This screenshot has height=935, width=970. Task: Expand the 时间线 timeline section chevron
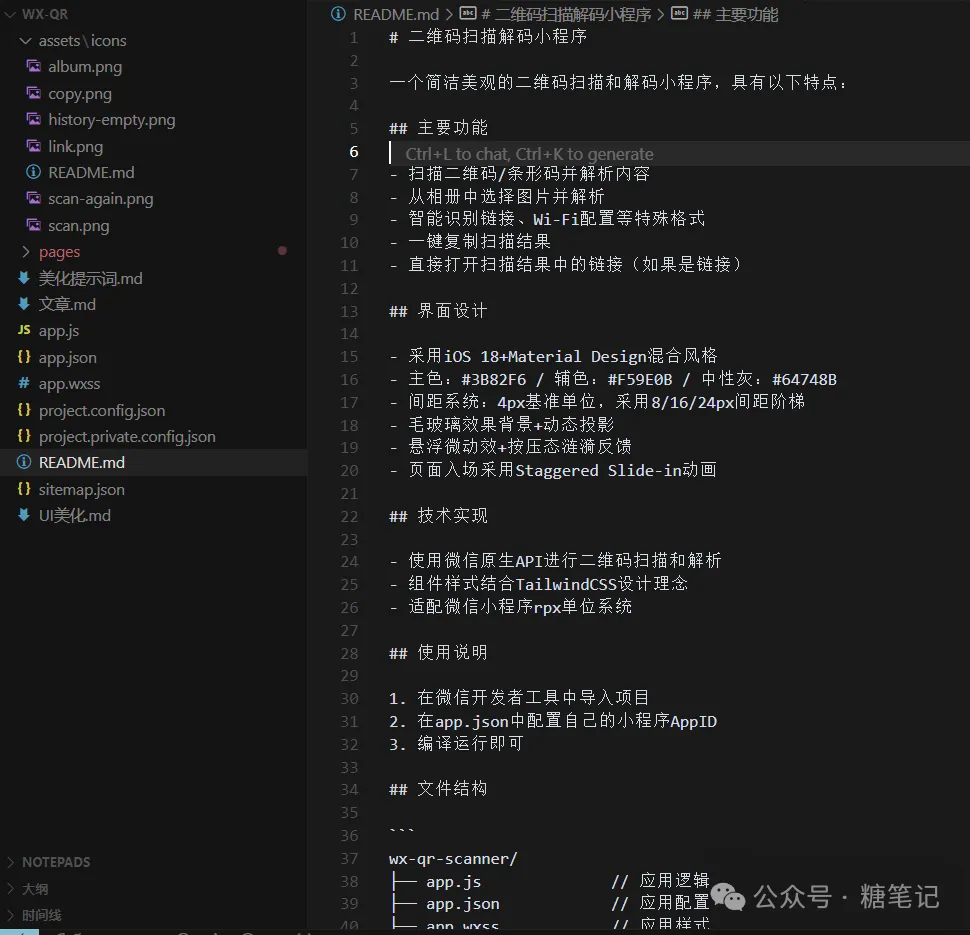pos(10,915)
